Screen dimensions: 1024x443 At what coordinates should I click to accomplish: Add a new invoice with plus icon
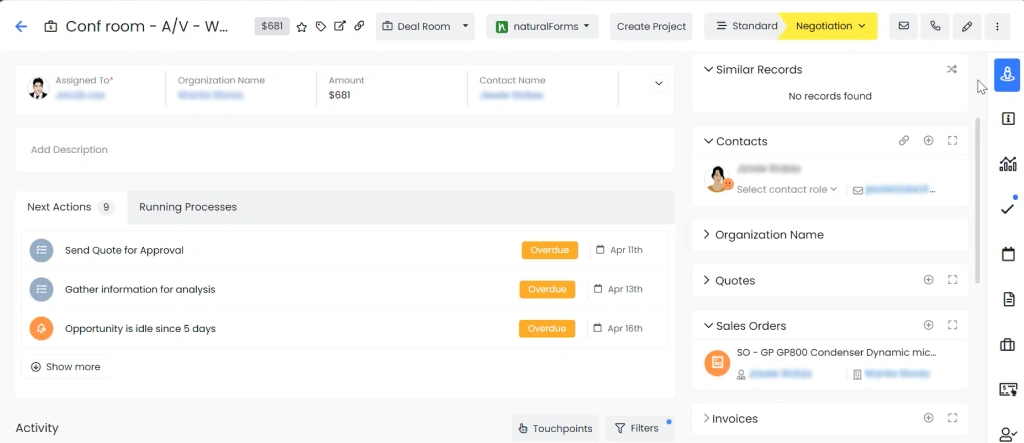click(928, 418)
